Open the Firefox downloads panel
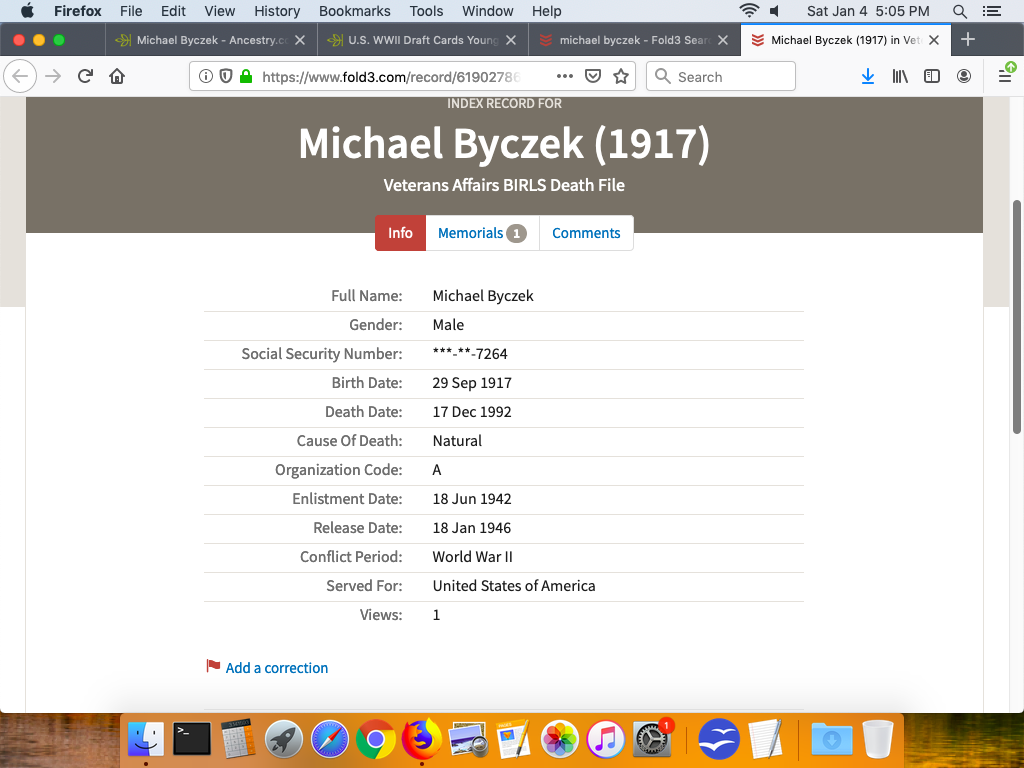The width and height of the screenshot is (1024, 768). point(867,77)
